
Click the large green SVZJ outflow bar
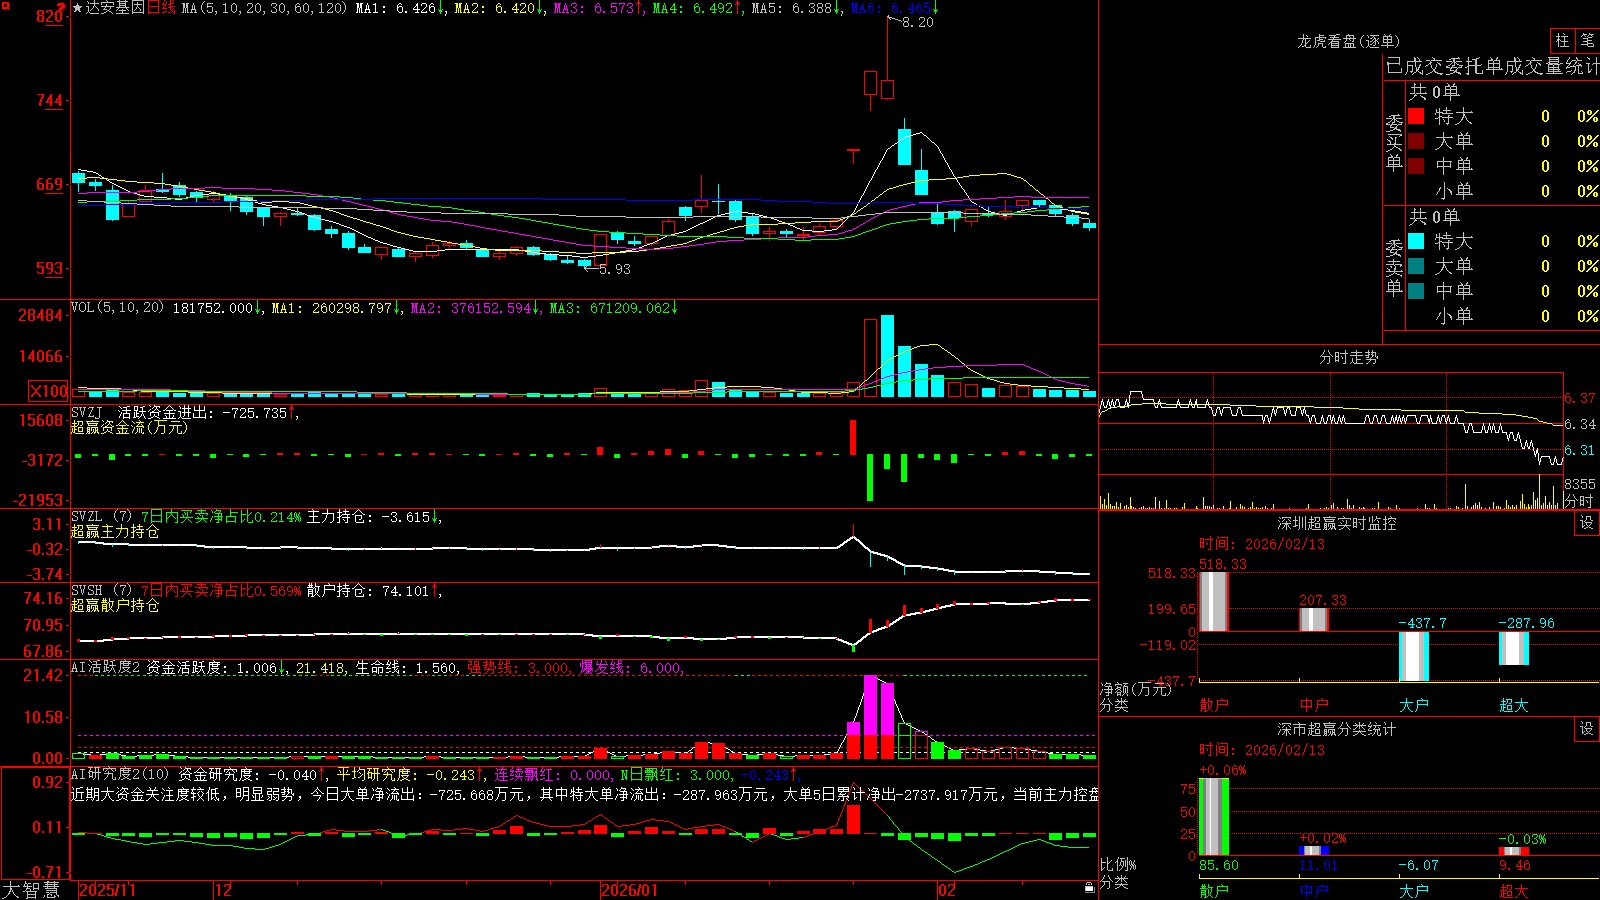click(870, 478)
